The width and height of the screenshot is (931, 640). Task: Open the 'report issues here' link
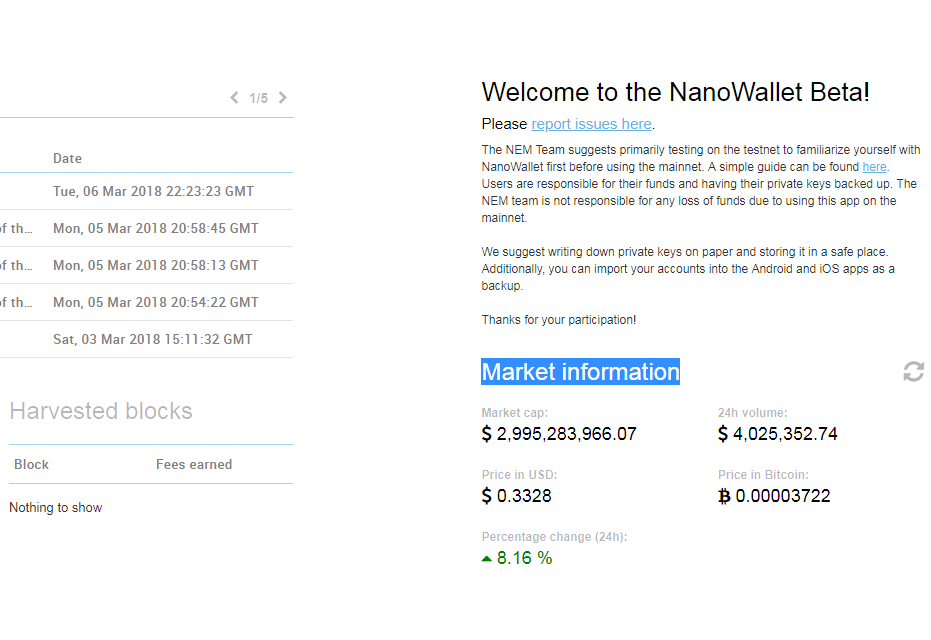(x=591, y=124)
